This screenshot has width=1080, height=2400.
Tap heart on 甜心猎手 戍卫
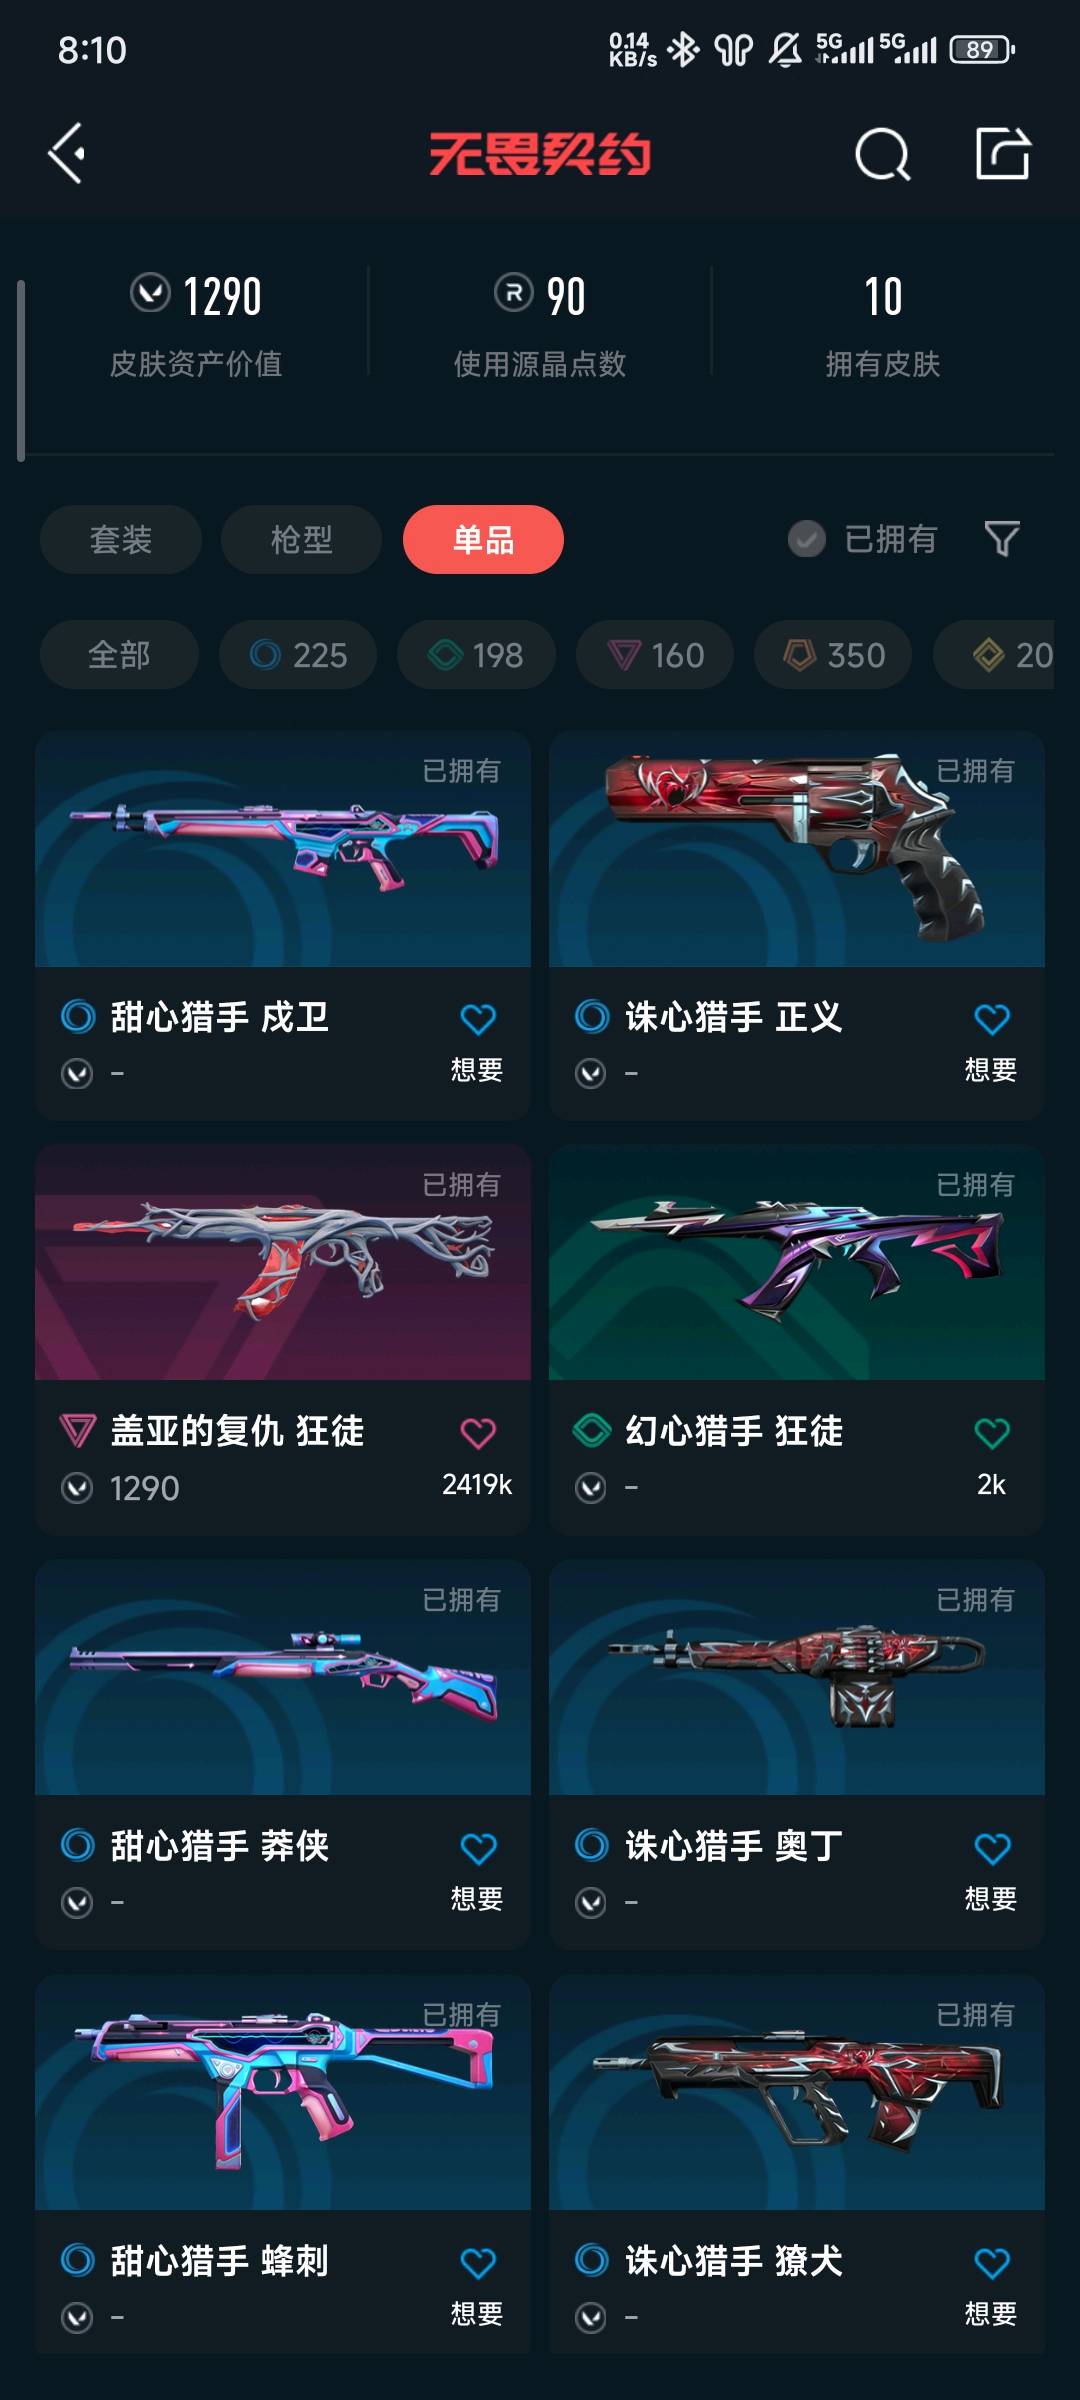tap(478, 1019)
